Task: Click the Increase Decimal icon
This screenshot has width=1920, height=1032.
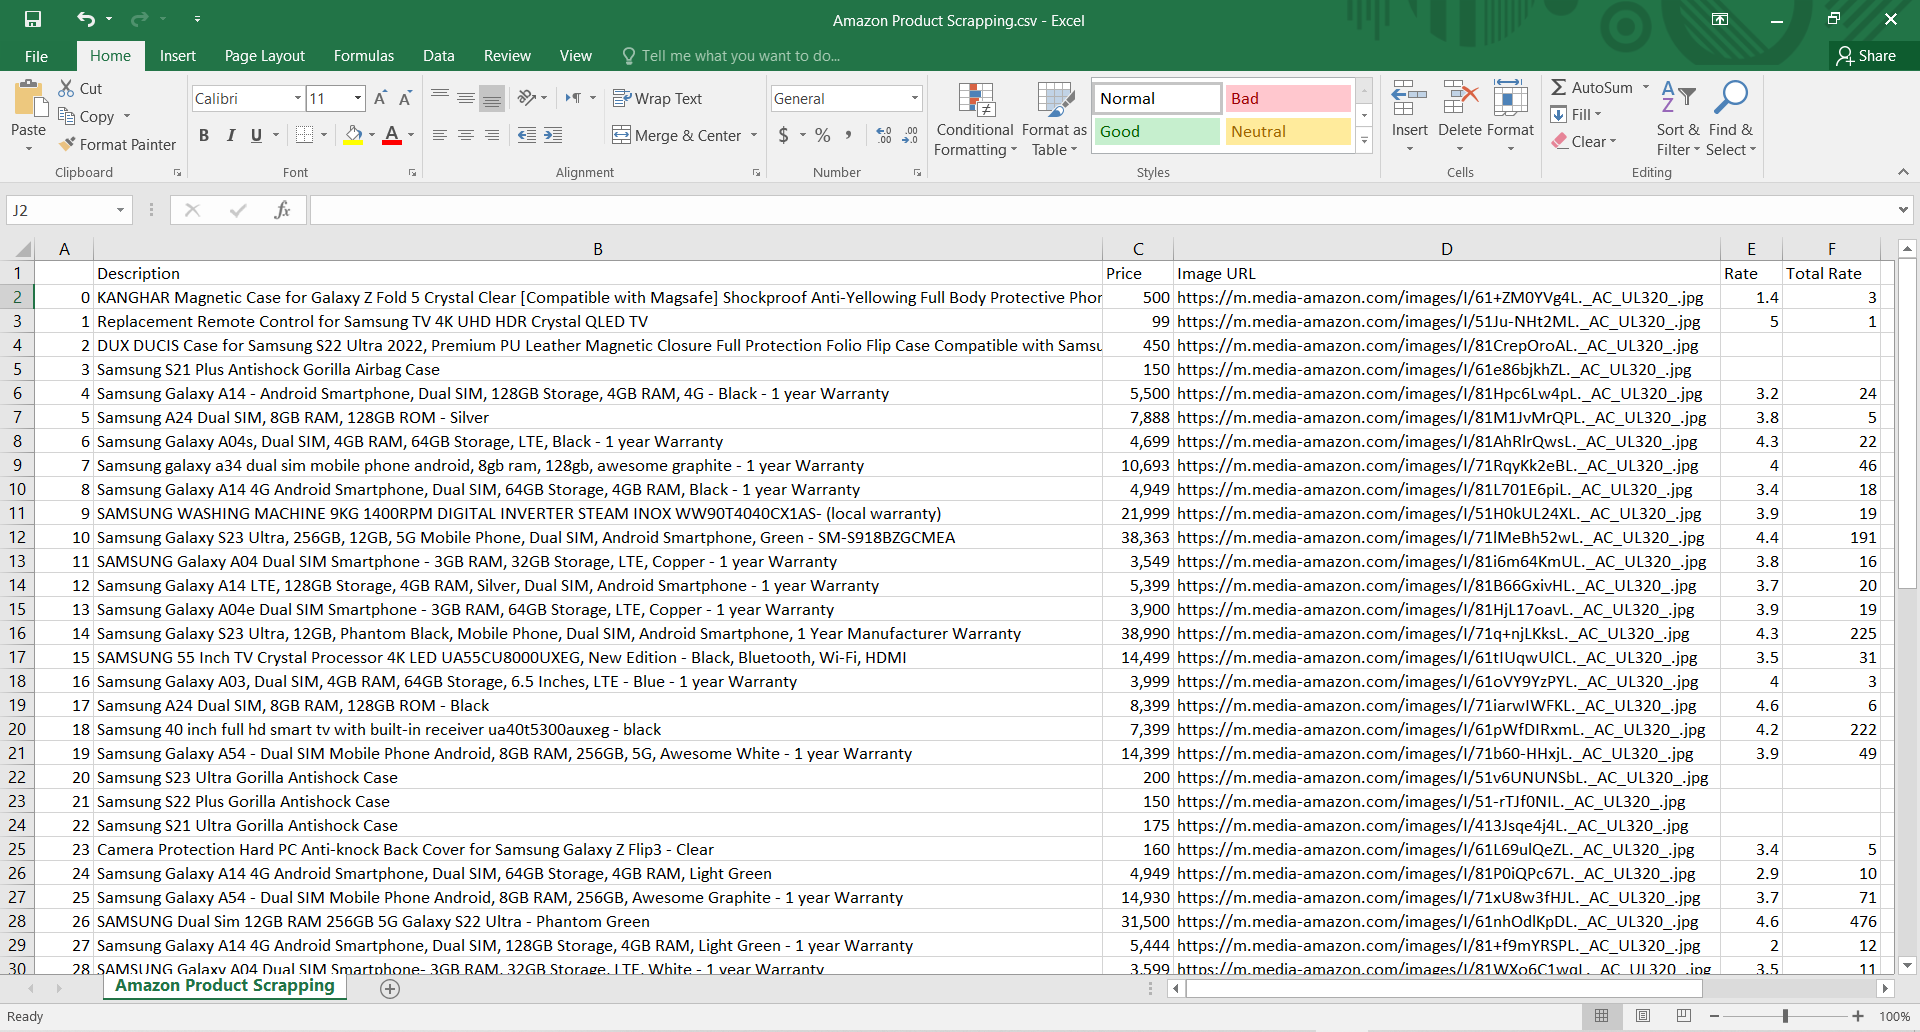Action: (x=884, y=135)
